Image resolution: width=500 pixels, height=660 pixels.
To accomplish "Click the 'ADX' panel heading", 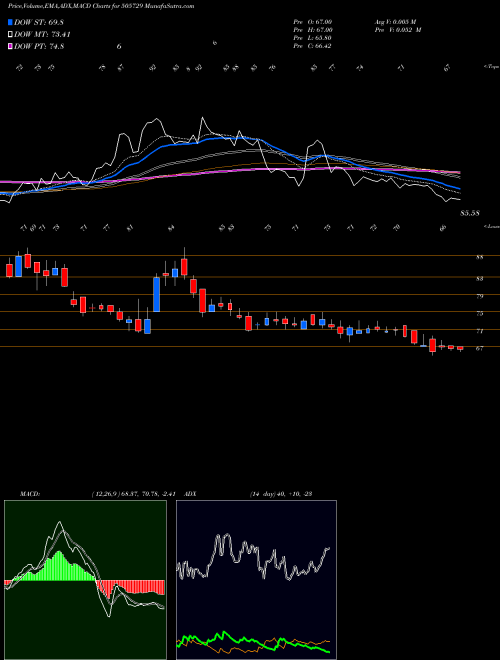I will (x=190, y=494).
